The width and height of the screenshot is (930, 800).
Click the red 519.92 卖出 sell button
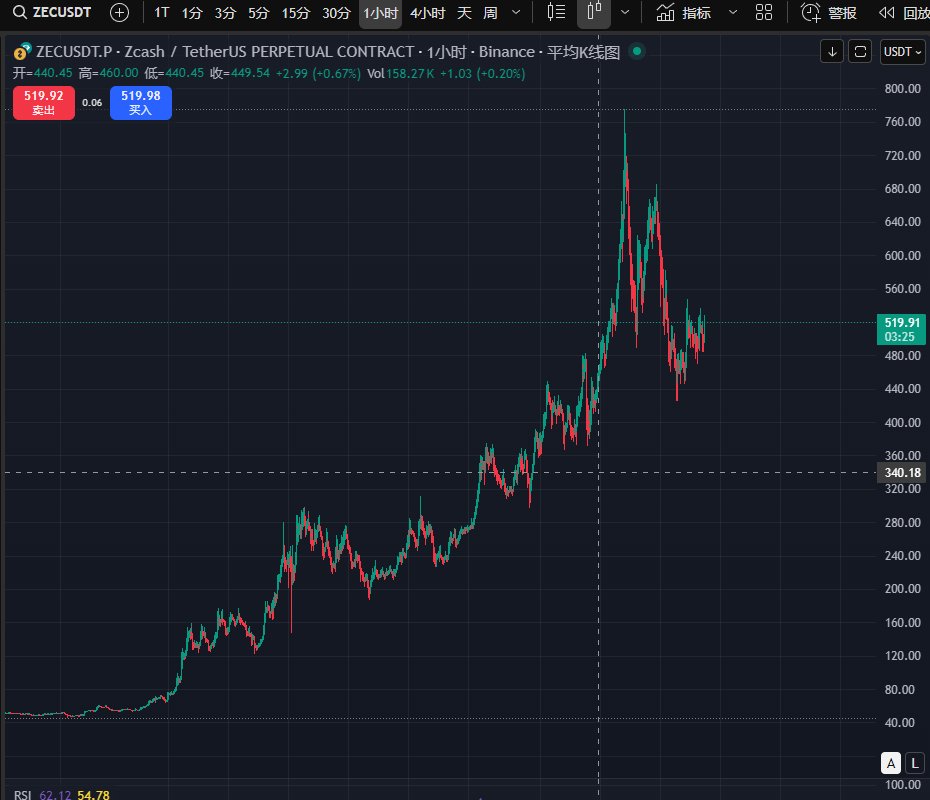coord(44,103)
